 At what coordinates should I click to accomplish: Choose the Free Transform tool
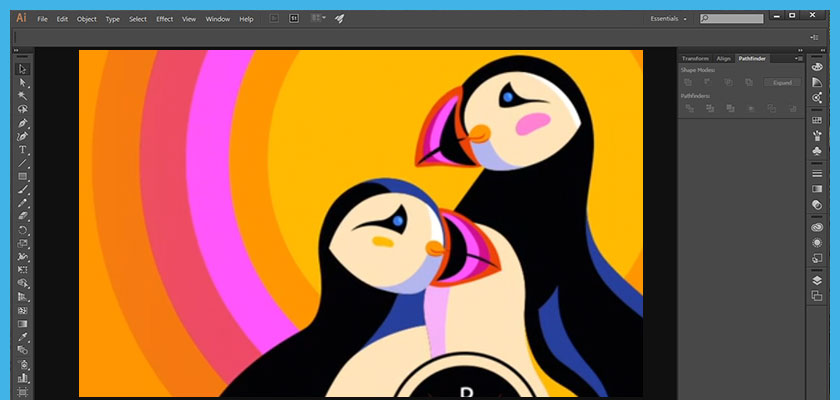click(22, 270)
